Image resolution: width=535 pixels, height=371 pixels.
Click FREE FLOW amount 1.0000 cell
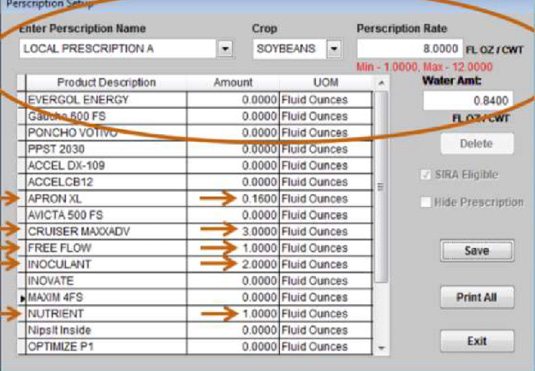pos(233,248)
